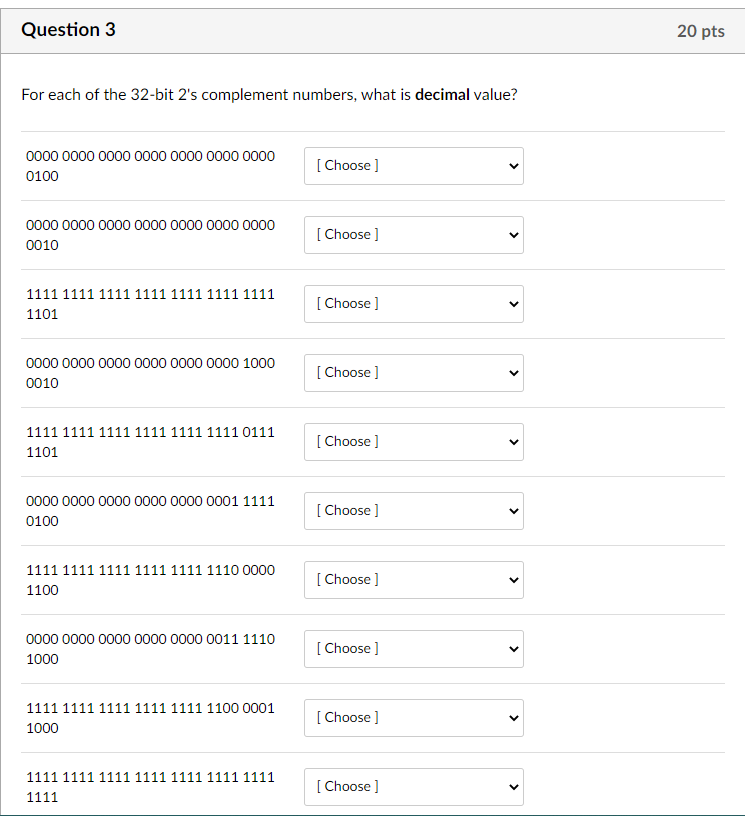This screenshot has width=745, height=816.
Task: Click the 20 pts label
Action: tap(700, 31)
